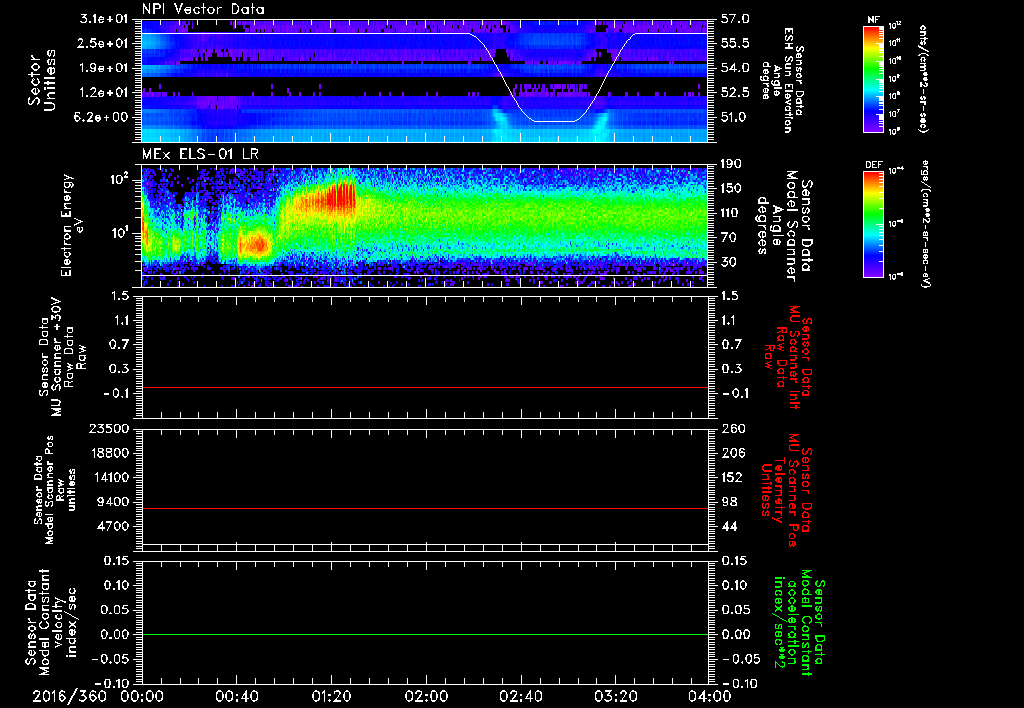Click the 190 scanner angle tick value
This screenshot has height=708, width=1024.
[731, 164]
